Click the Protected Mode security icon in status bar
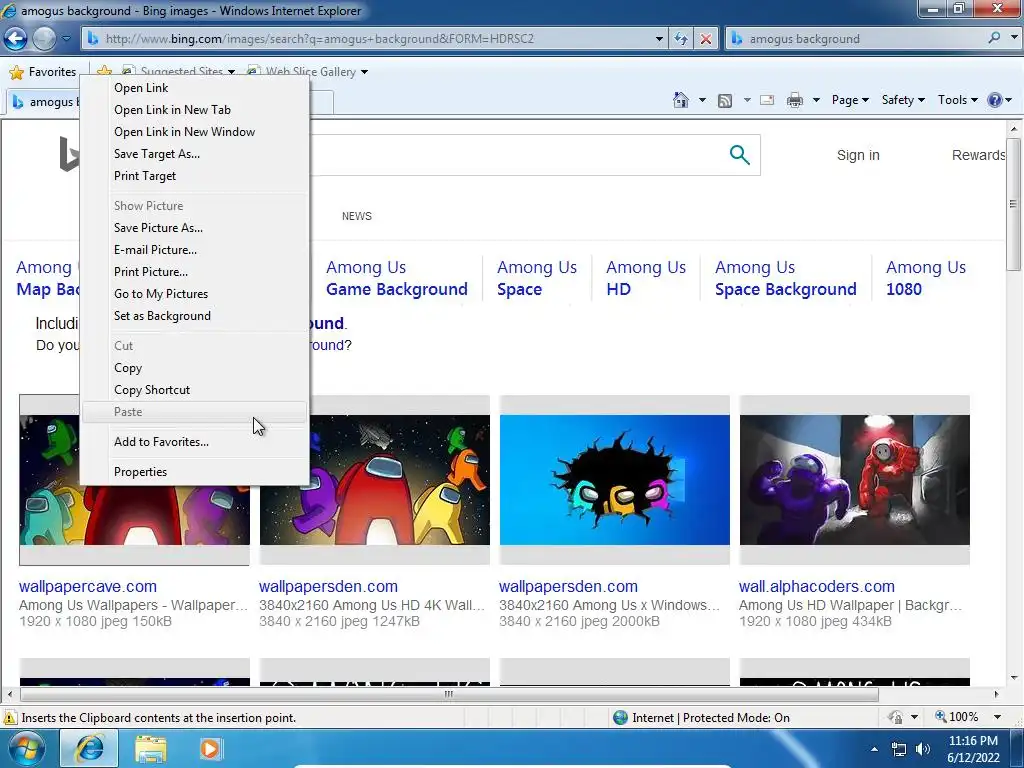This screenshot has width=1024, height=768. pos(895,717)
